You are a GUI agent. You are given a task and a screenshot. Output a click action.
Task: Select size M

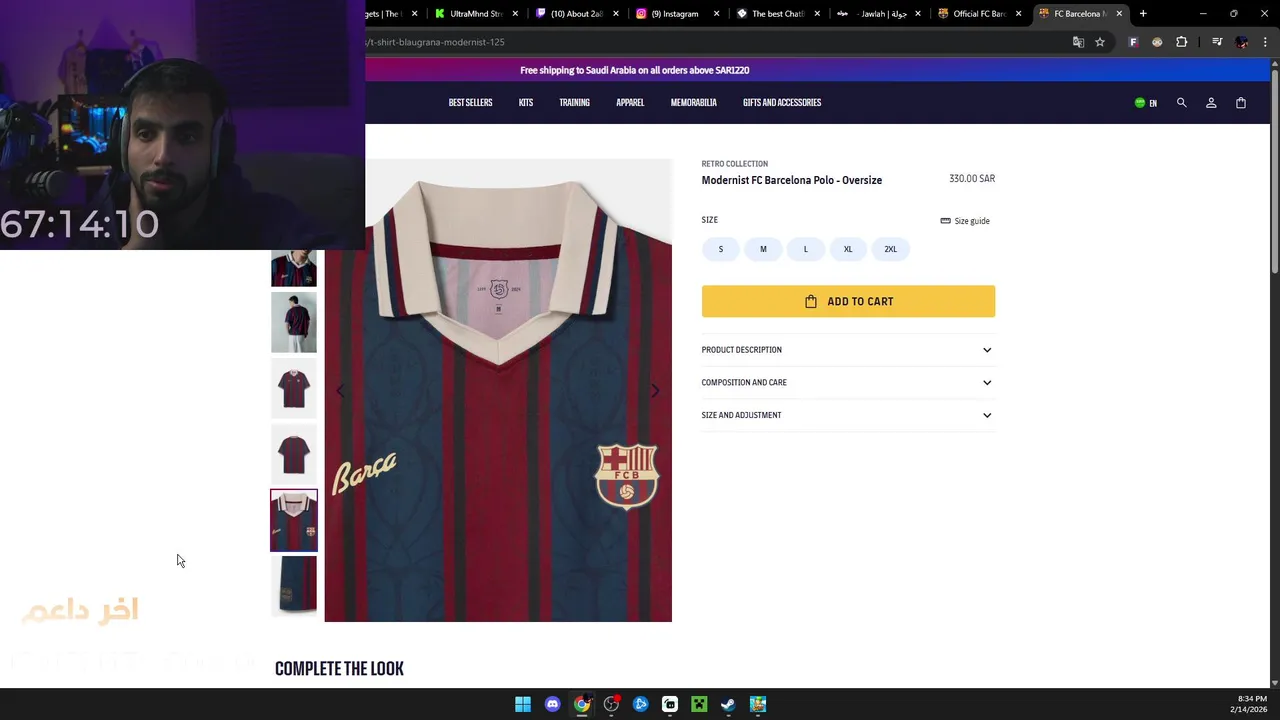click(763, 249)
